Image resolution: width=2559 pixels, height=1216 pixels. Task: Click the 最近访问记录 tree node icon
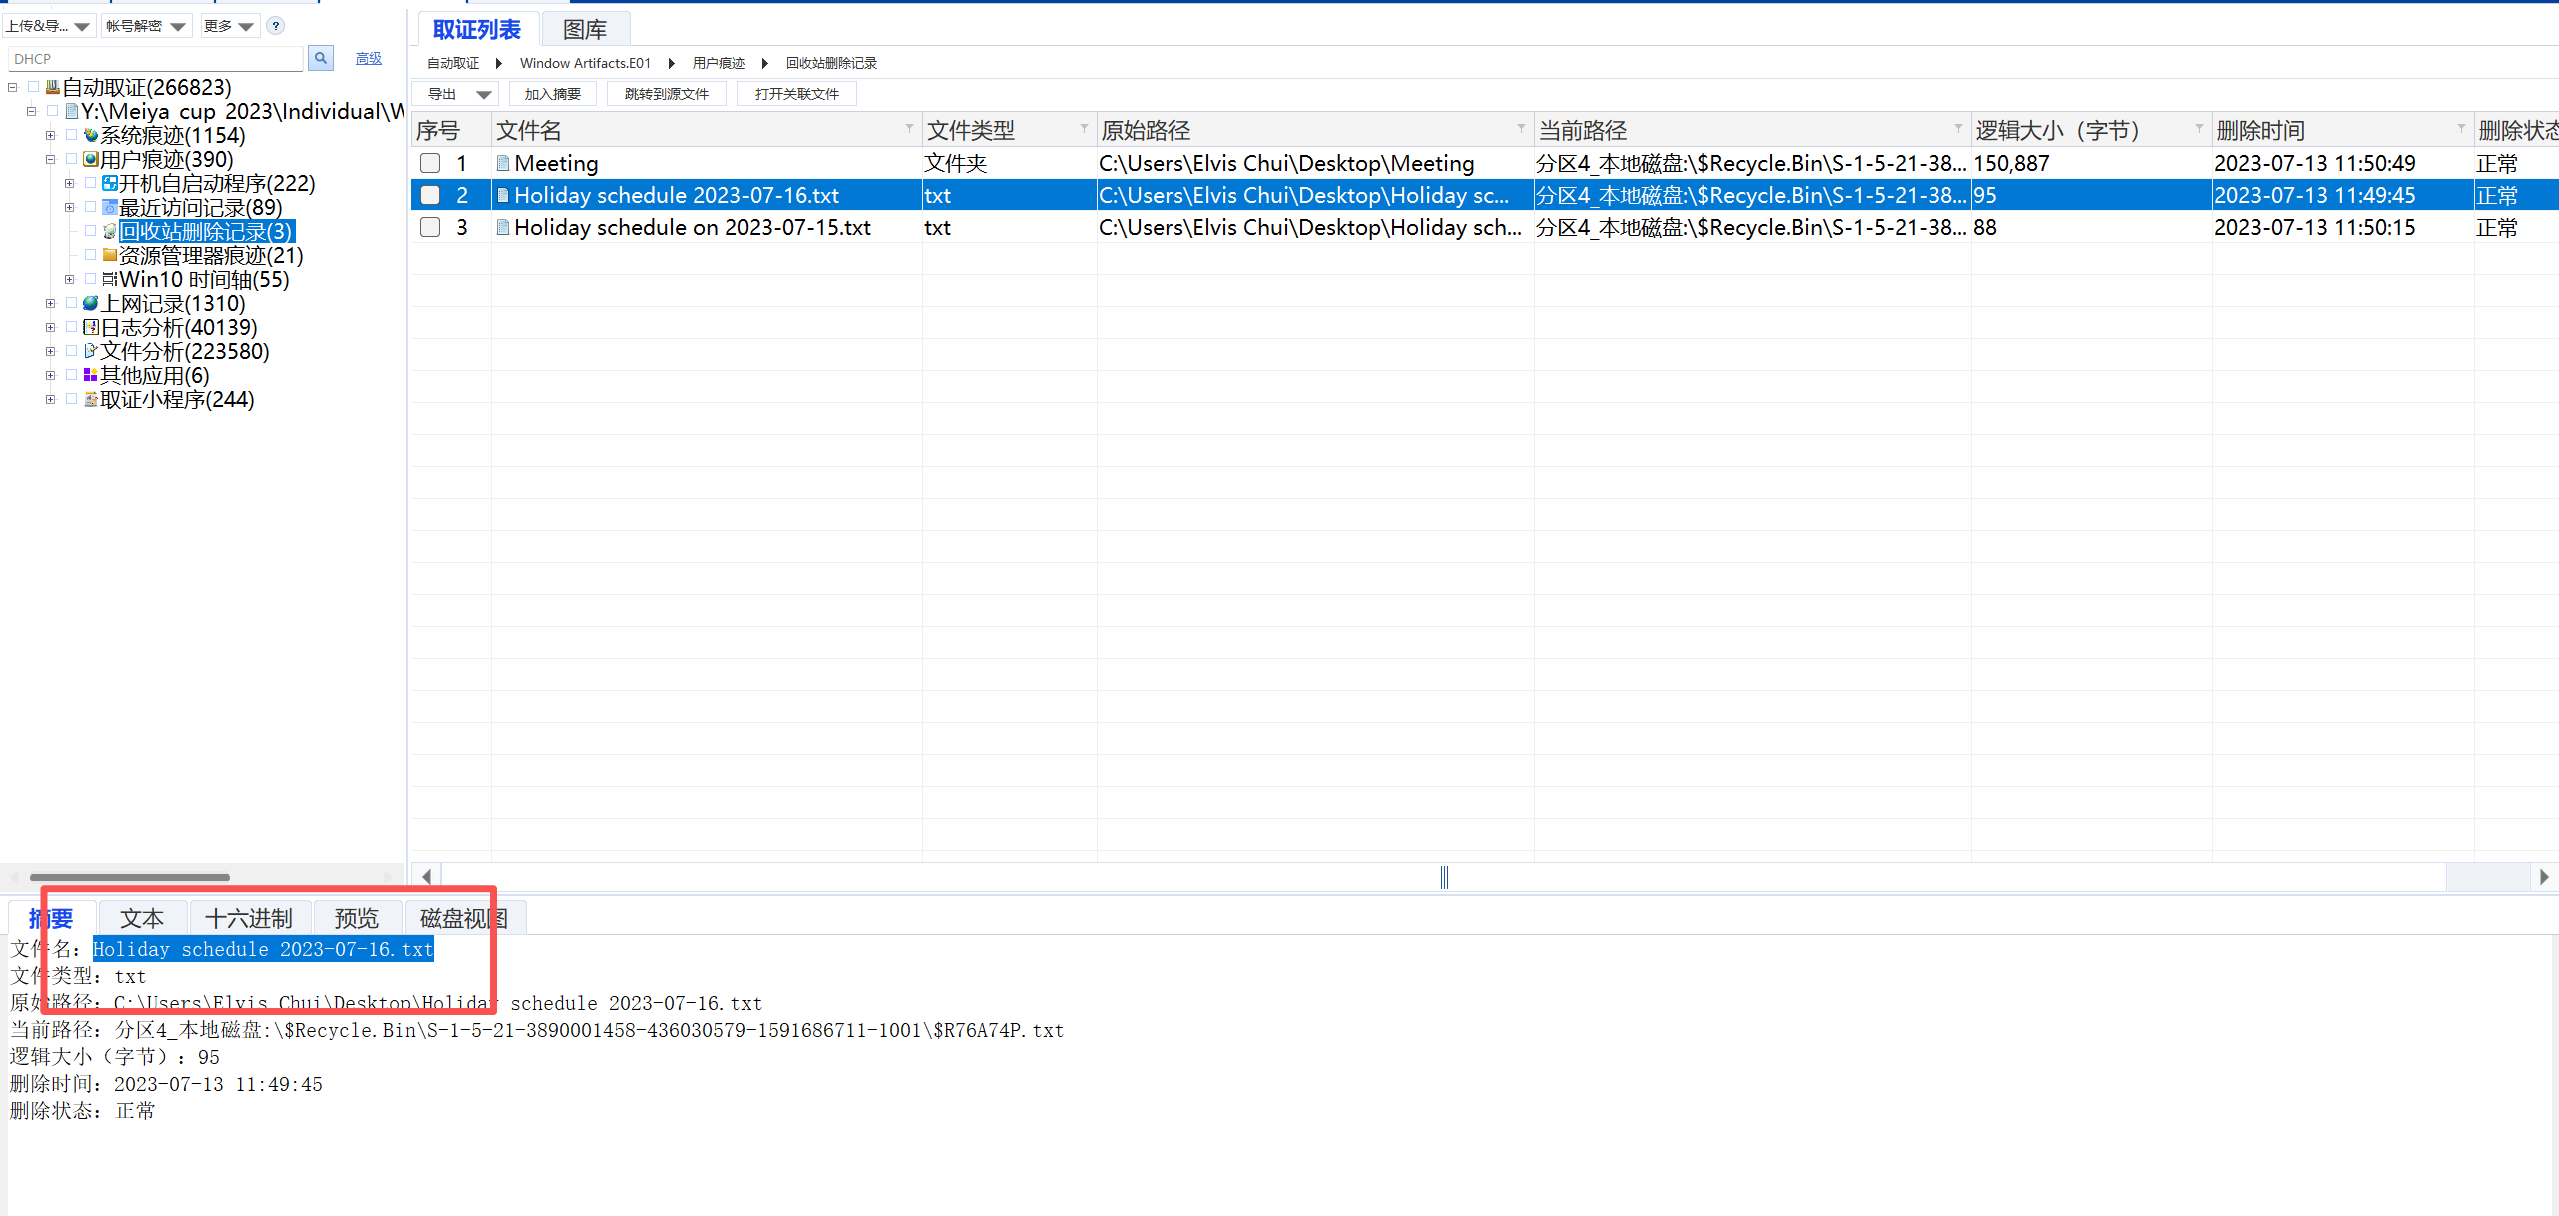110,207
